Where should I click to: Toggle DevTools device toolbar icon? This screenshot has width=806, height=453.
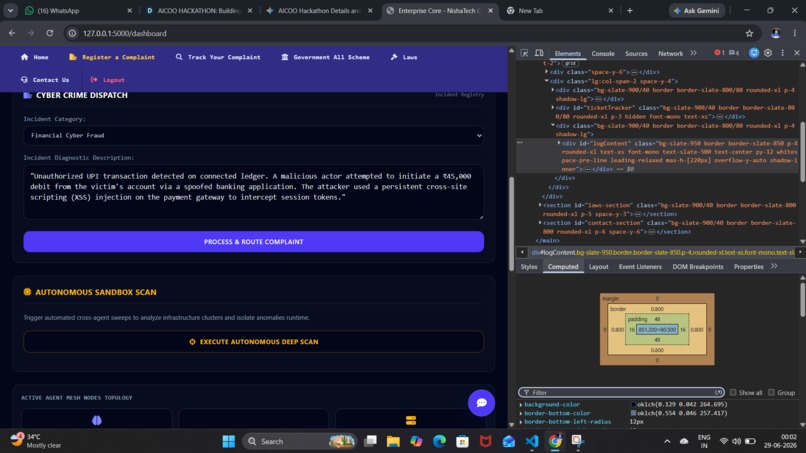click(x=539, y=53)
